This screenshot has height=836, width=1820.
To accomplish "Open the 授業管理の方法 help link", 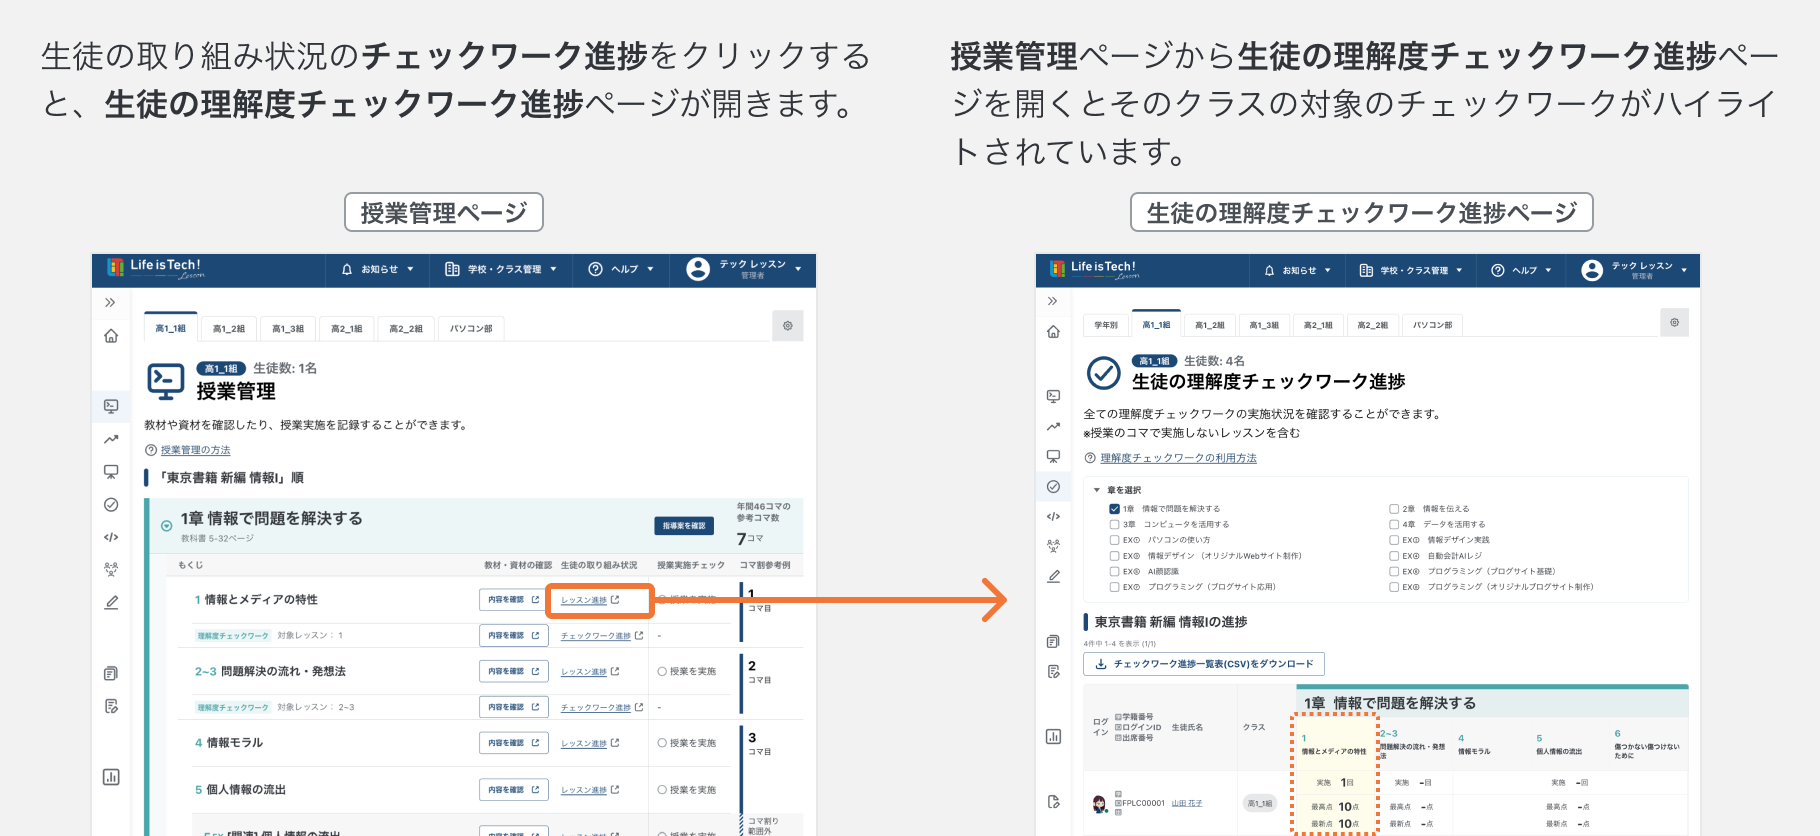I will click(x=196, y=450).
